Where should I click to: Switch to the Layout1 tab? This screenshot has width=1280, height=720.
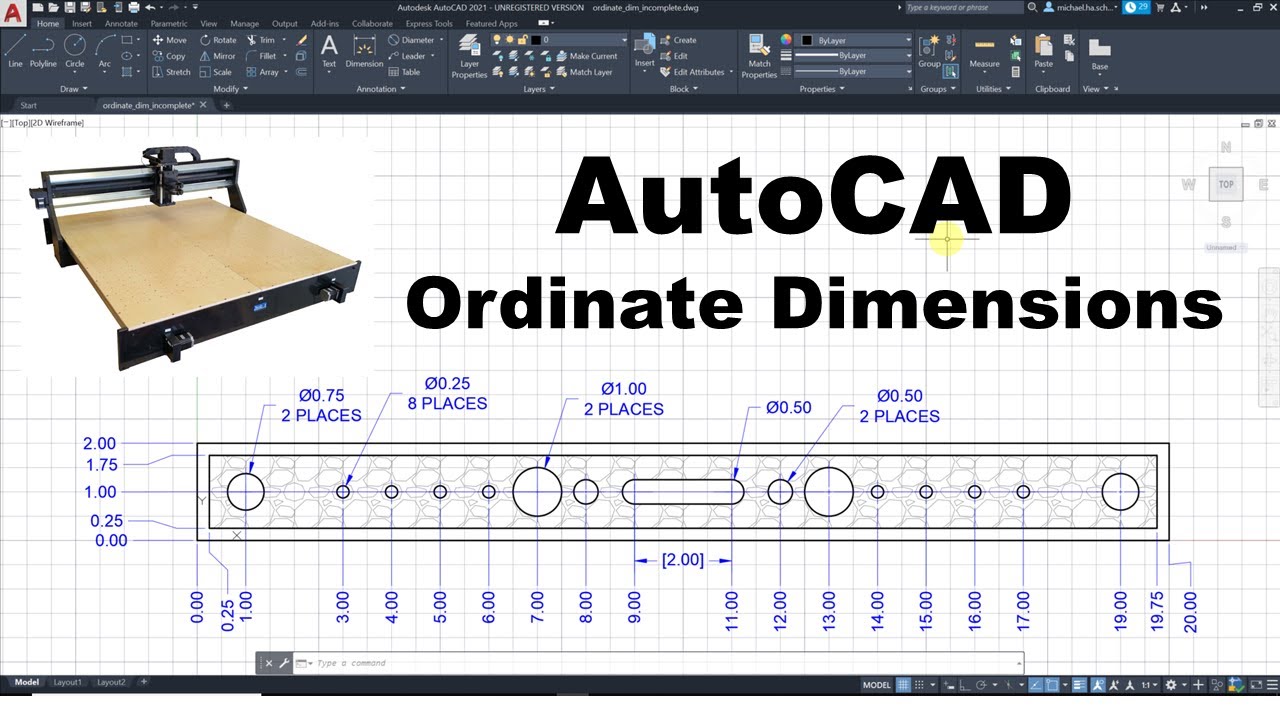[x=67, y=682]
